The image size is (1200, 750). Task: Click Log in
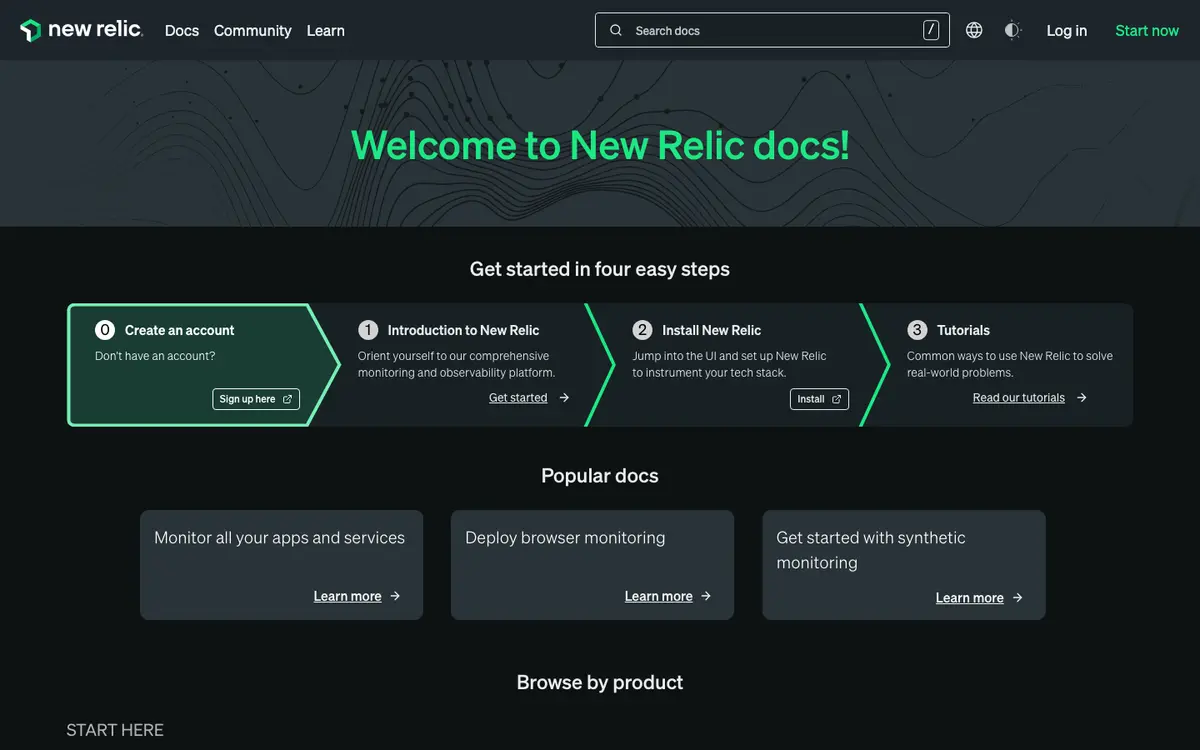click(x=1067, y=31)
